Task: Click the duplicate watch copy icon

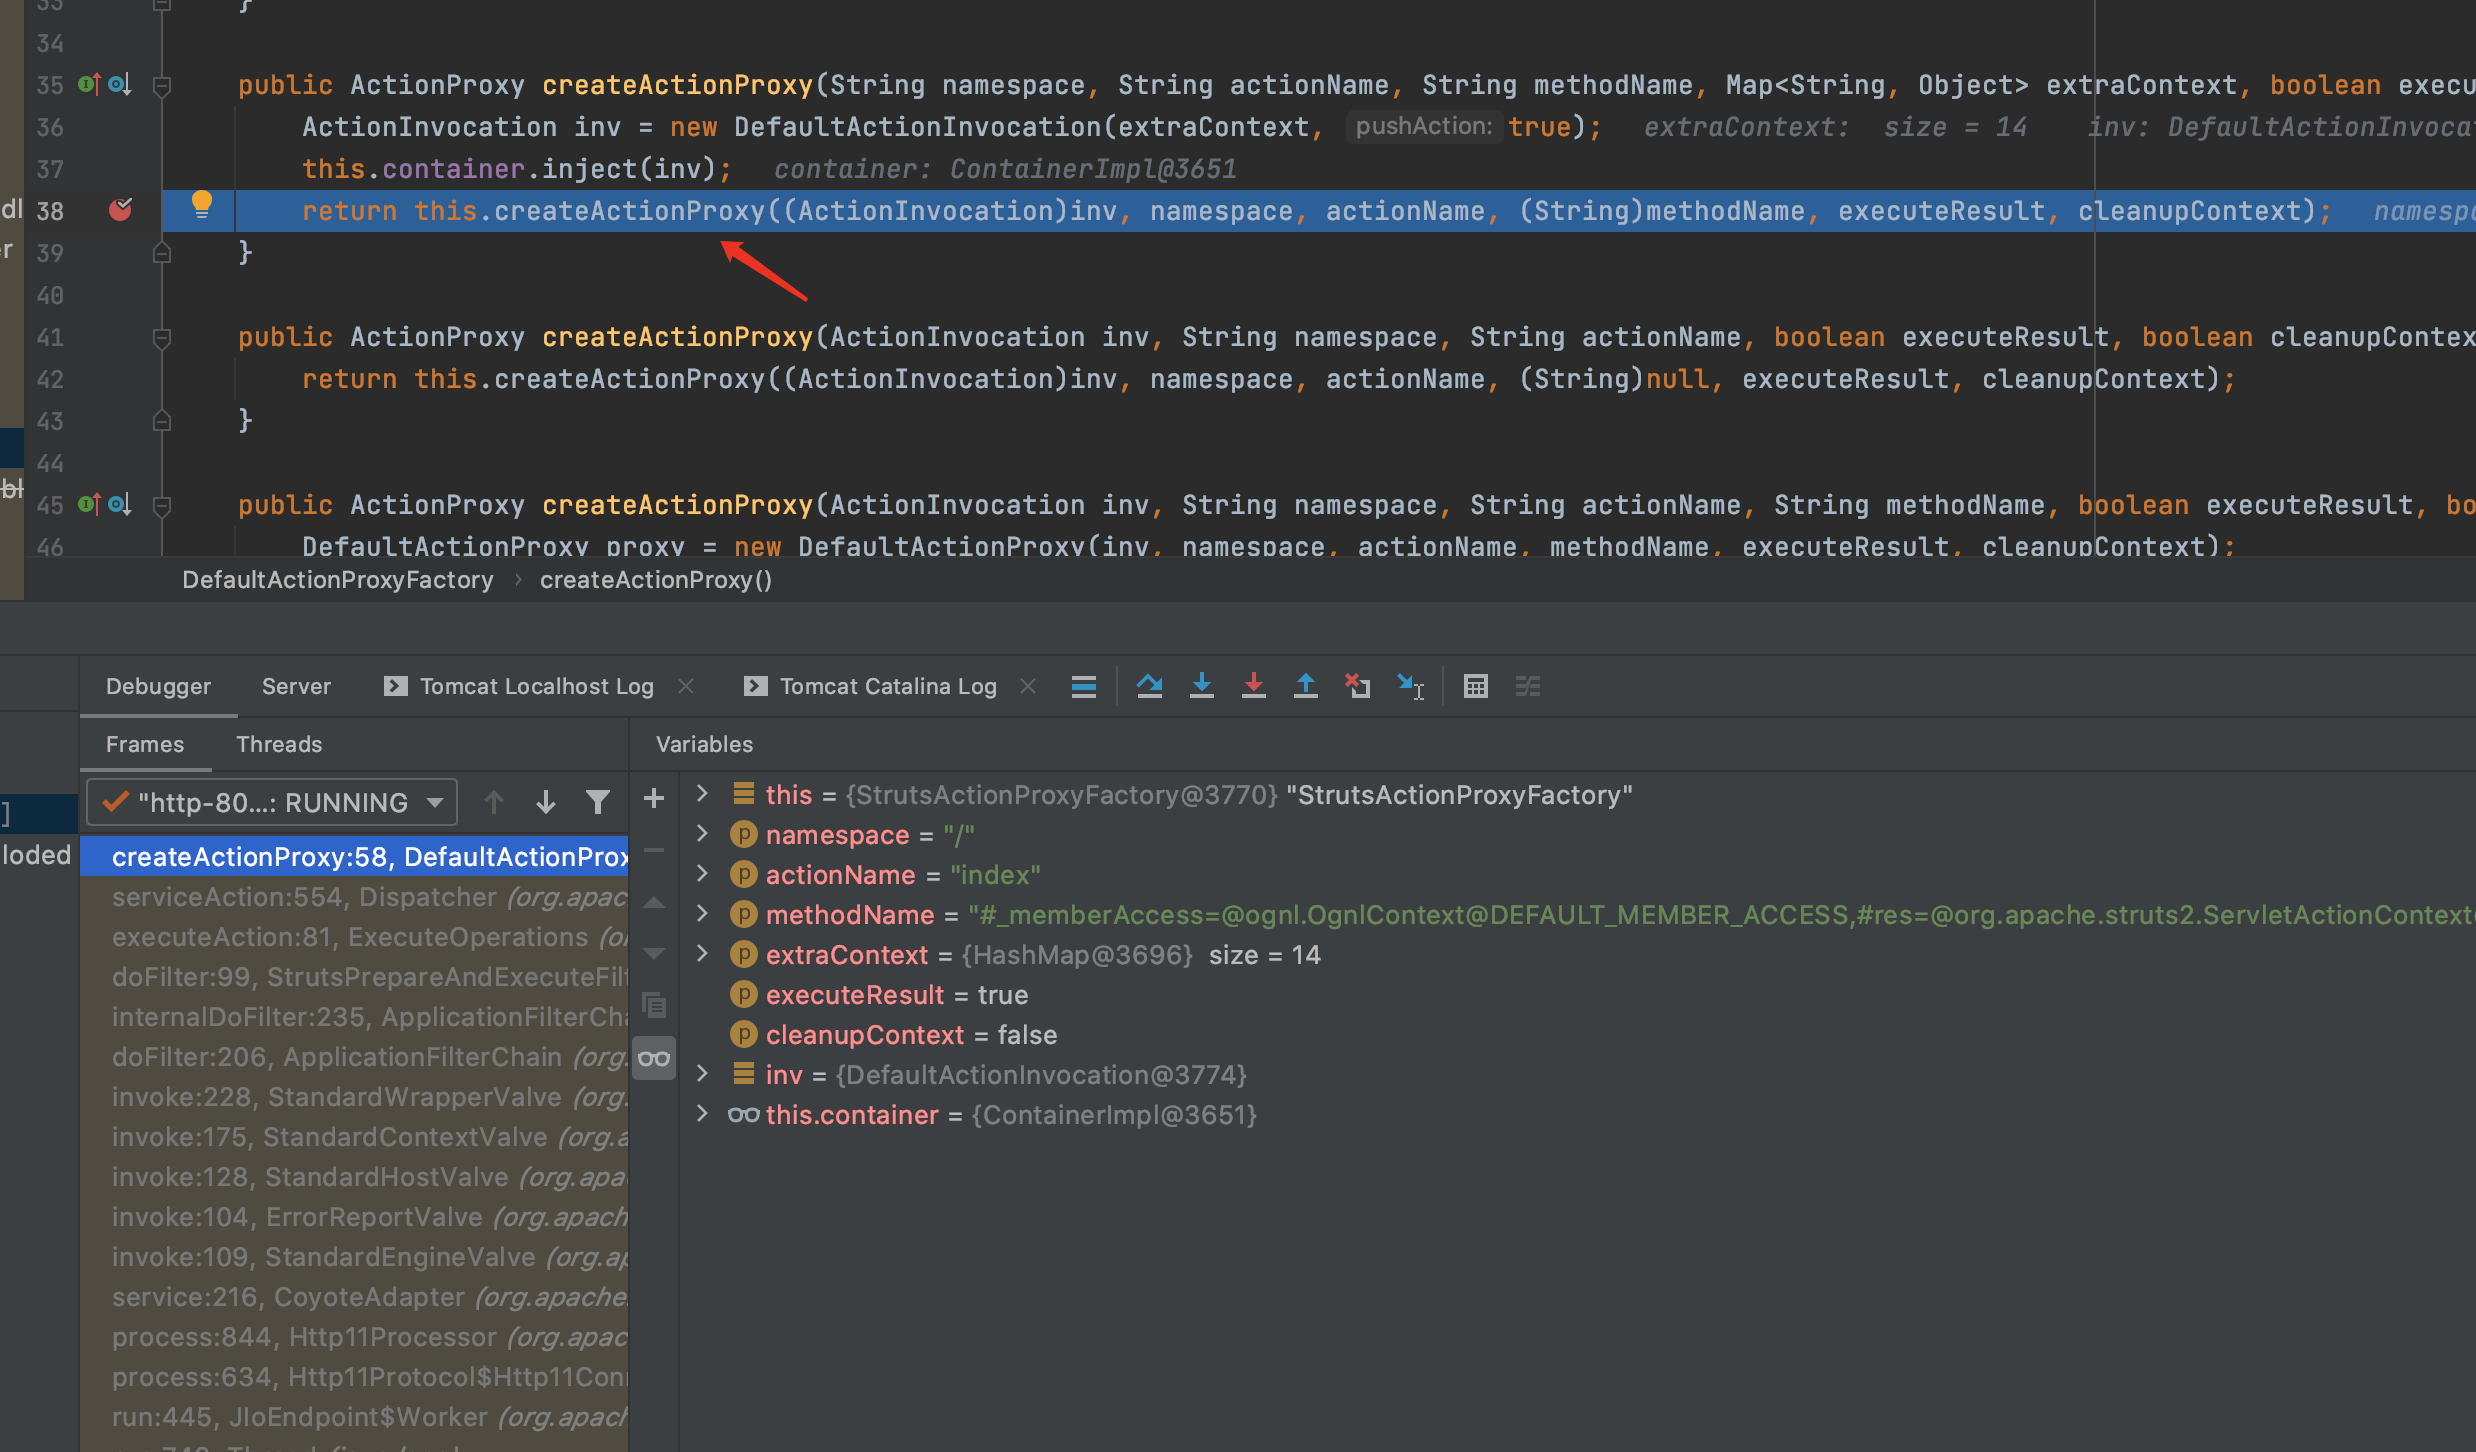Action: click(x=654, y=1005)
